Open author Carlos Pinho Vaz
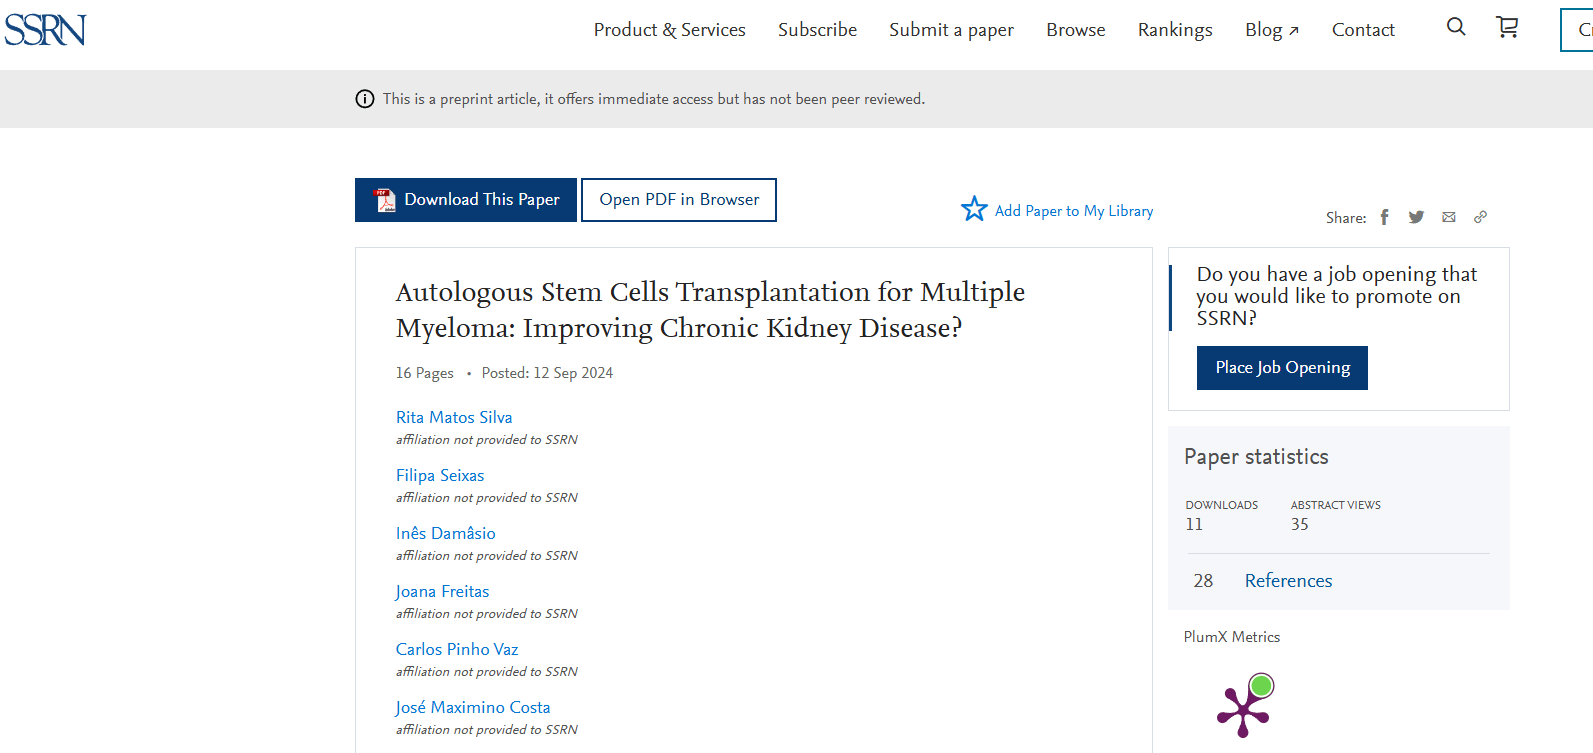 [457, 649]
